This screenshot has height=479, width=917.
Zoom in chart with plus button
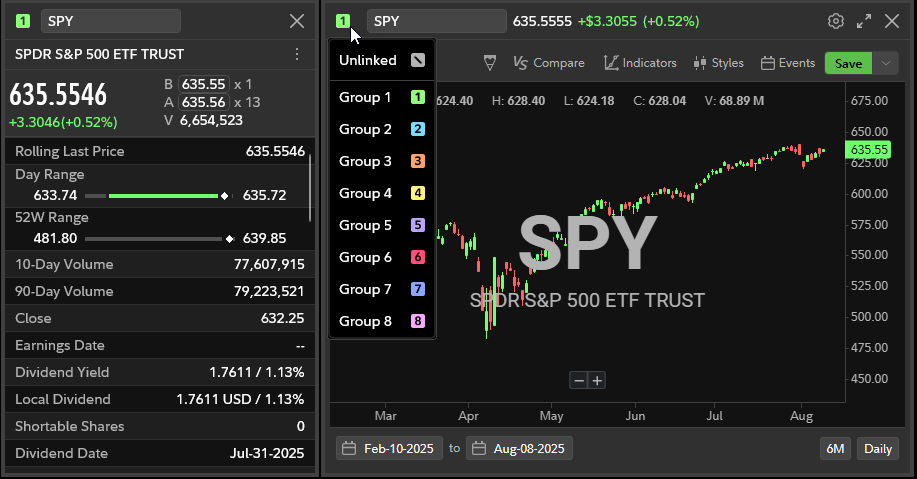tap(597, 380)
